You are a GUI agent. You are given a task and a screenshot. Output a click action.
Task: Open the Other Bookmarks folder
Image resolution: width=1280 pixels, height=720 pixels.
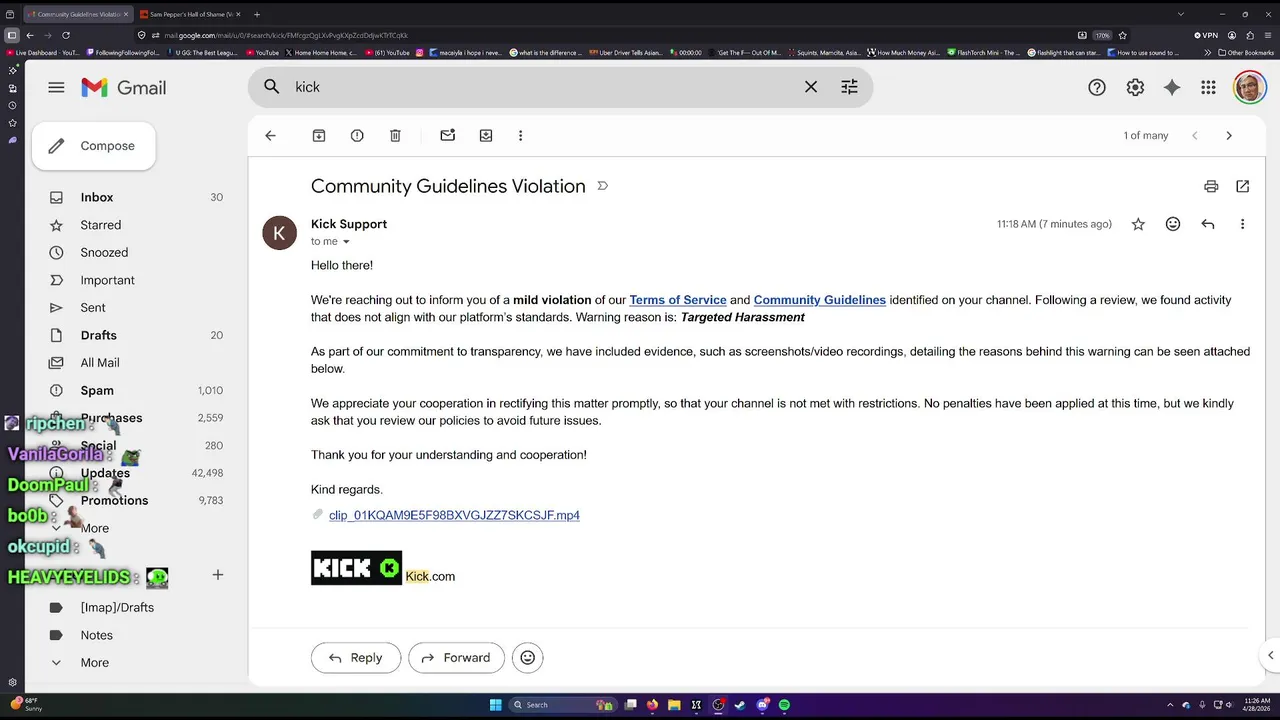[1245, 52]
